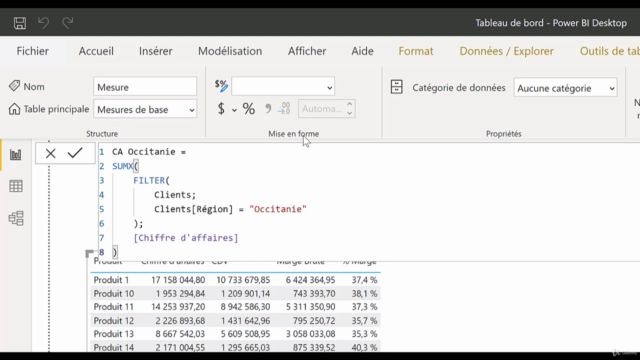Click the value 1 431 642,96
This screenshot has width=640, height=360.
245,321
